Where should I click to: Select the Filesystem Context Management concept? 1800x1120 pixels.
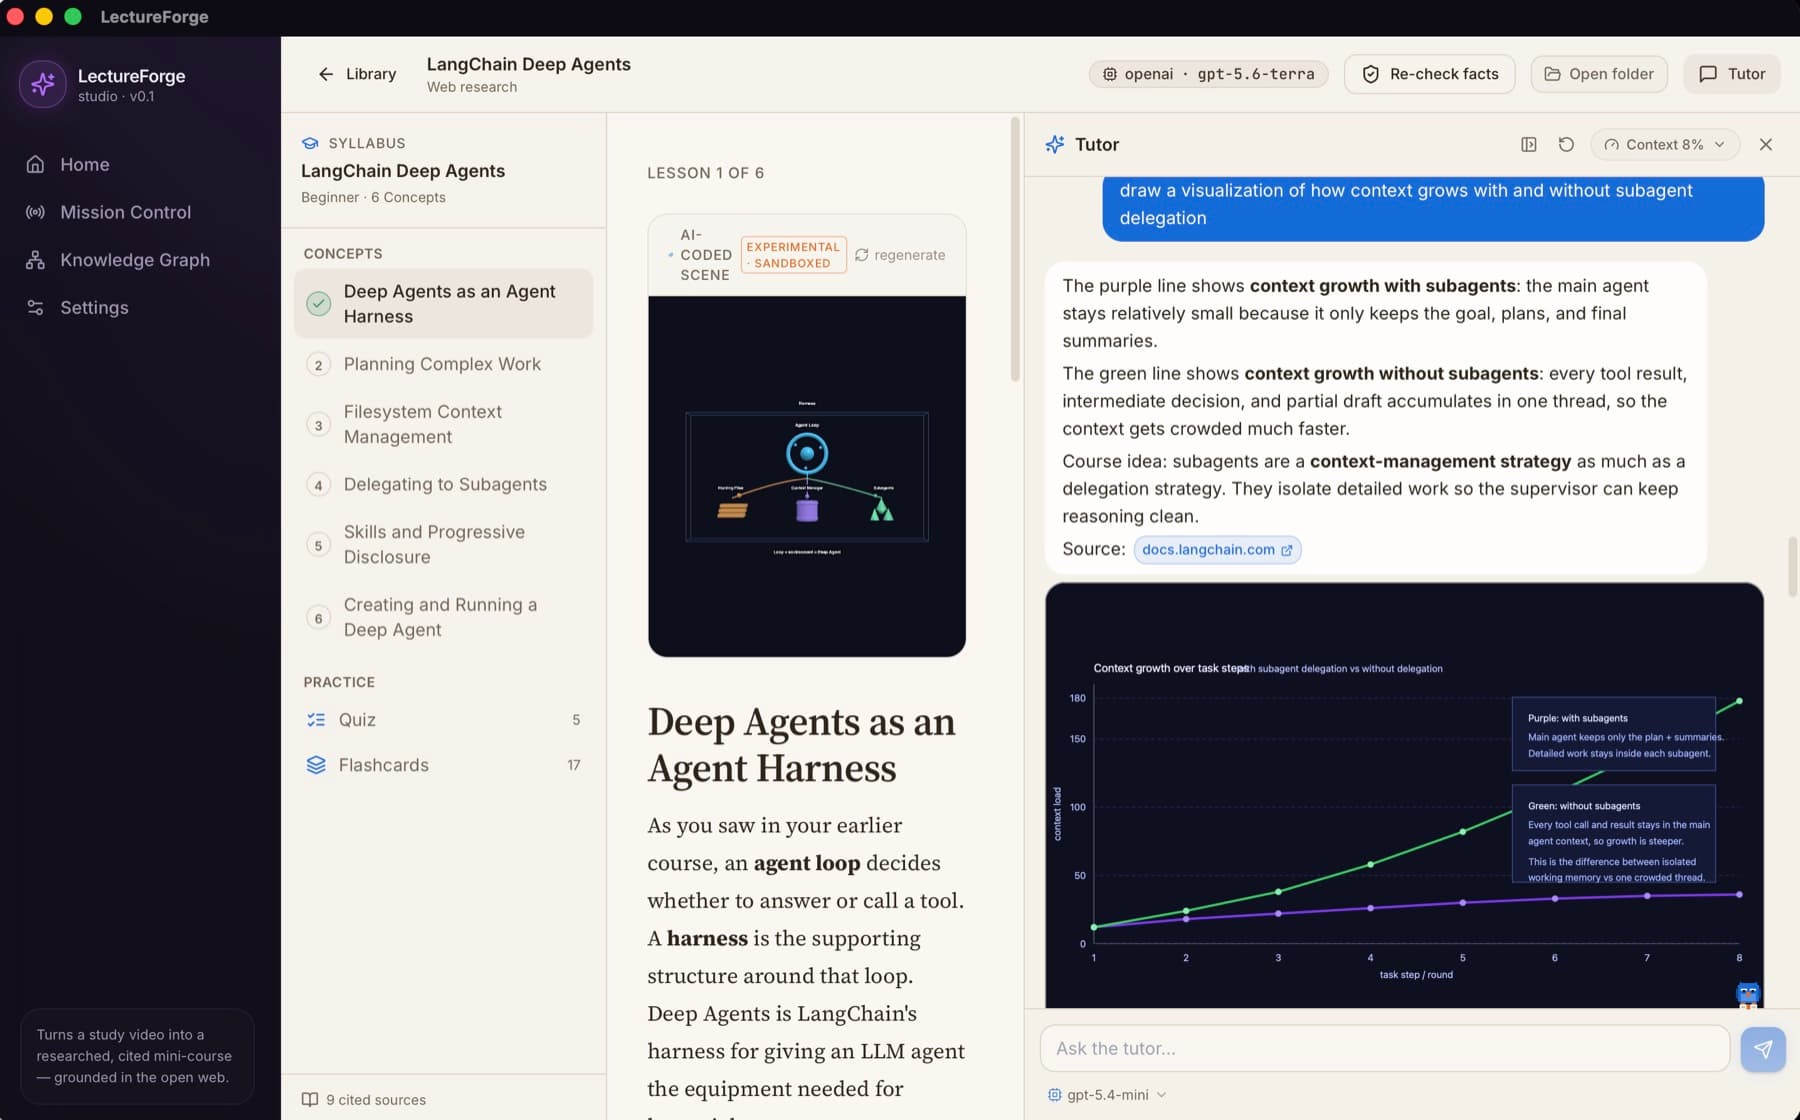pos(443,424)
